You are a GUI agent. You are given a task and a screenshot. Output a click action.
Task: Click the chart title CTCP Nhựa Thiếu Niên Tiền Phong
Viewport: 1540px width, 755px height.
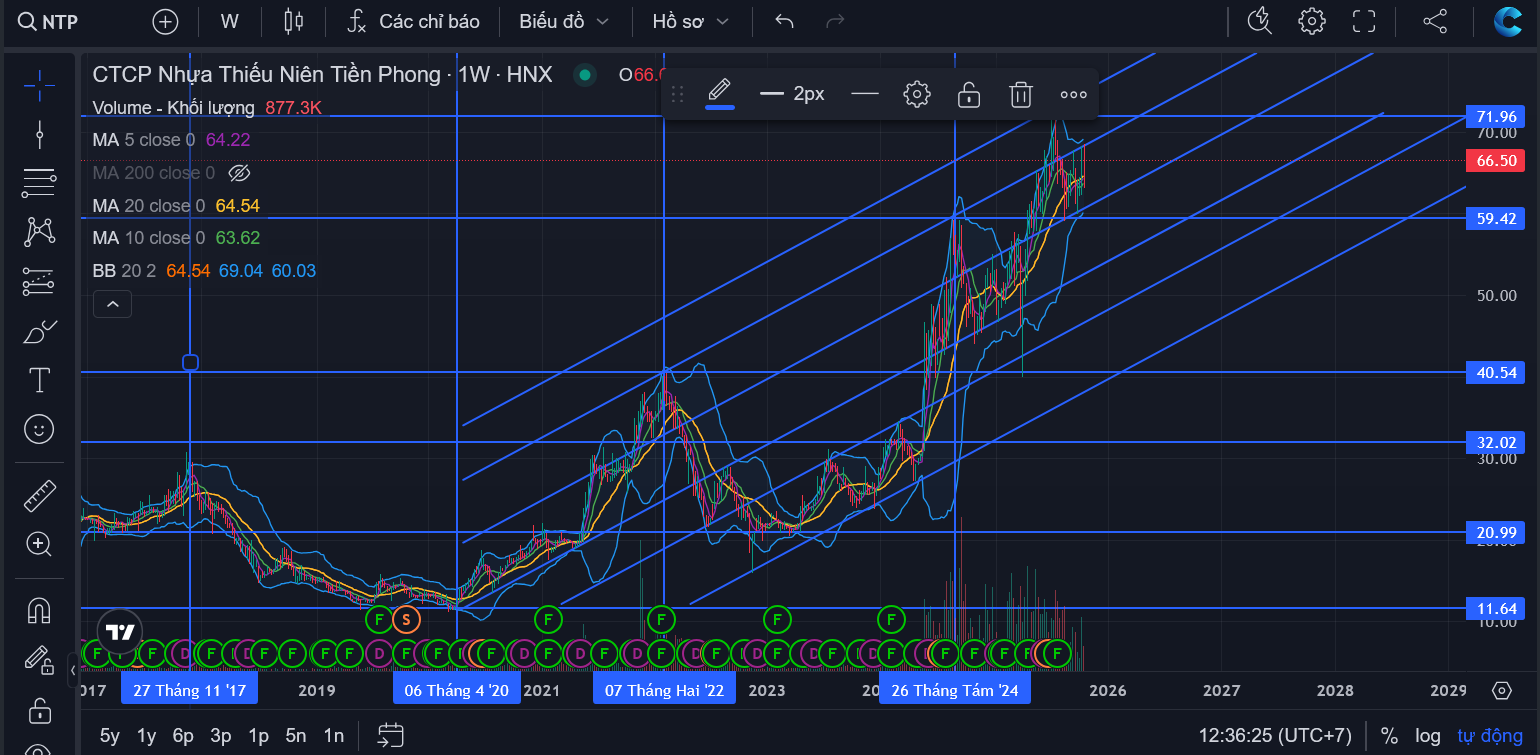(266, 74)
